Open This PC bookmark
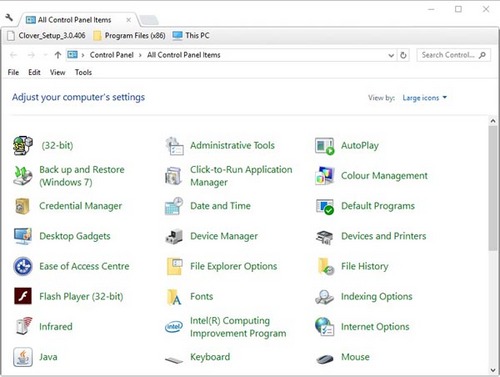 pyautogui.click(x=191, y=35)
